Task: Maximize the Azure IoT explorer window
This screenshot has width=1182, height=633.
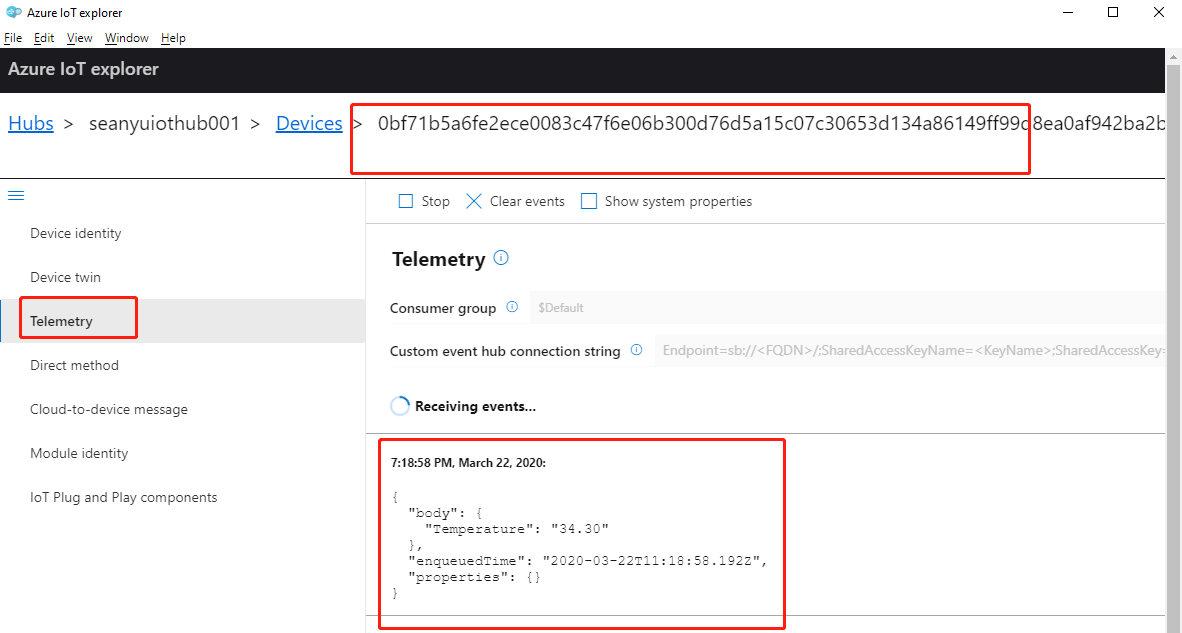Action: click(1113, 12)
